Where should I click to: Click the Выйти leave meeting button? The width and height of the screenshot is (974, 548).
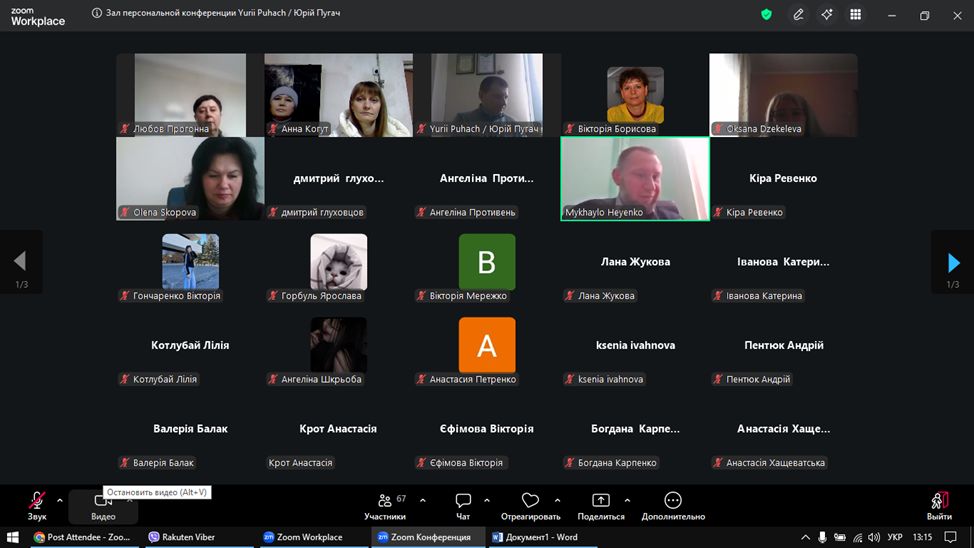[x=939, y=504]
